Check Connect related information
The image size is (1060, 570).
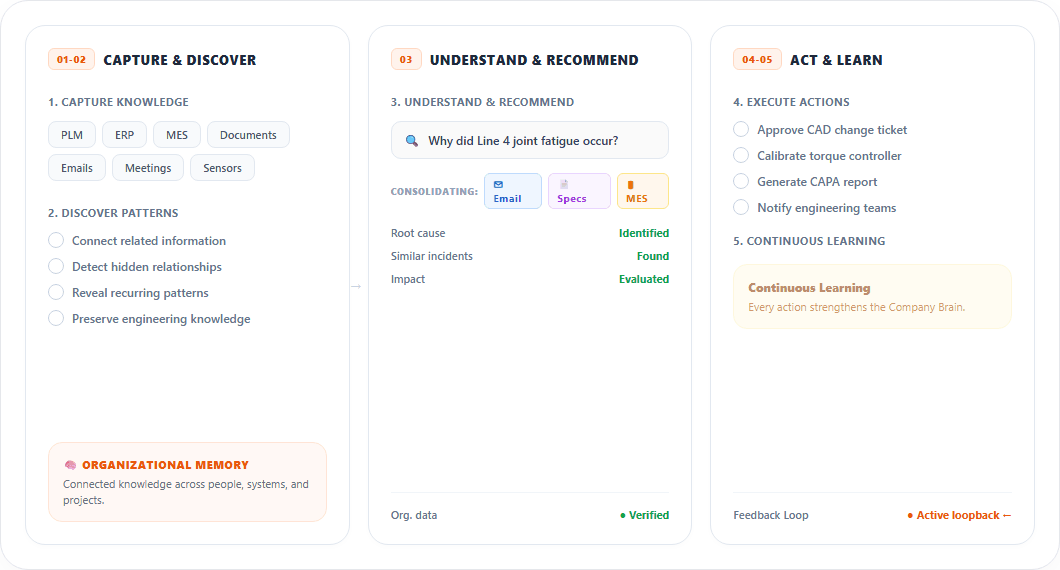point(56,240)
